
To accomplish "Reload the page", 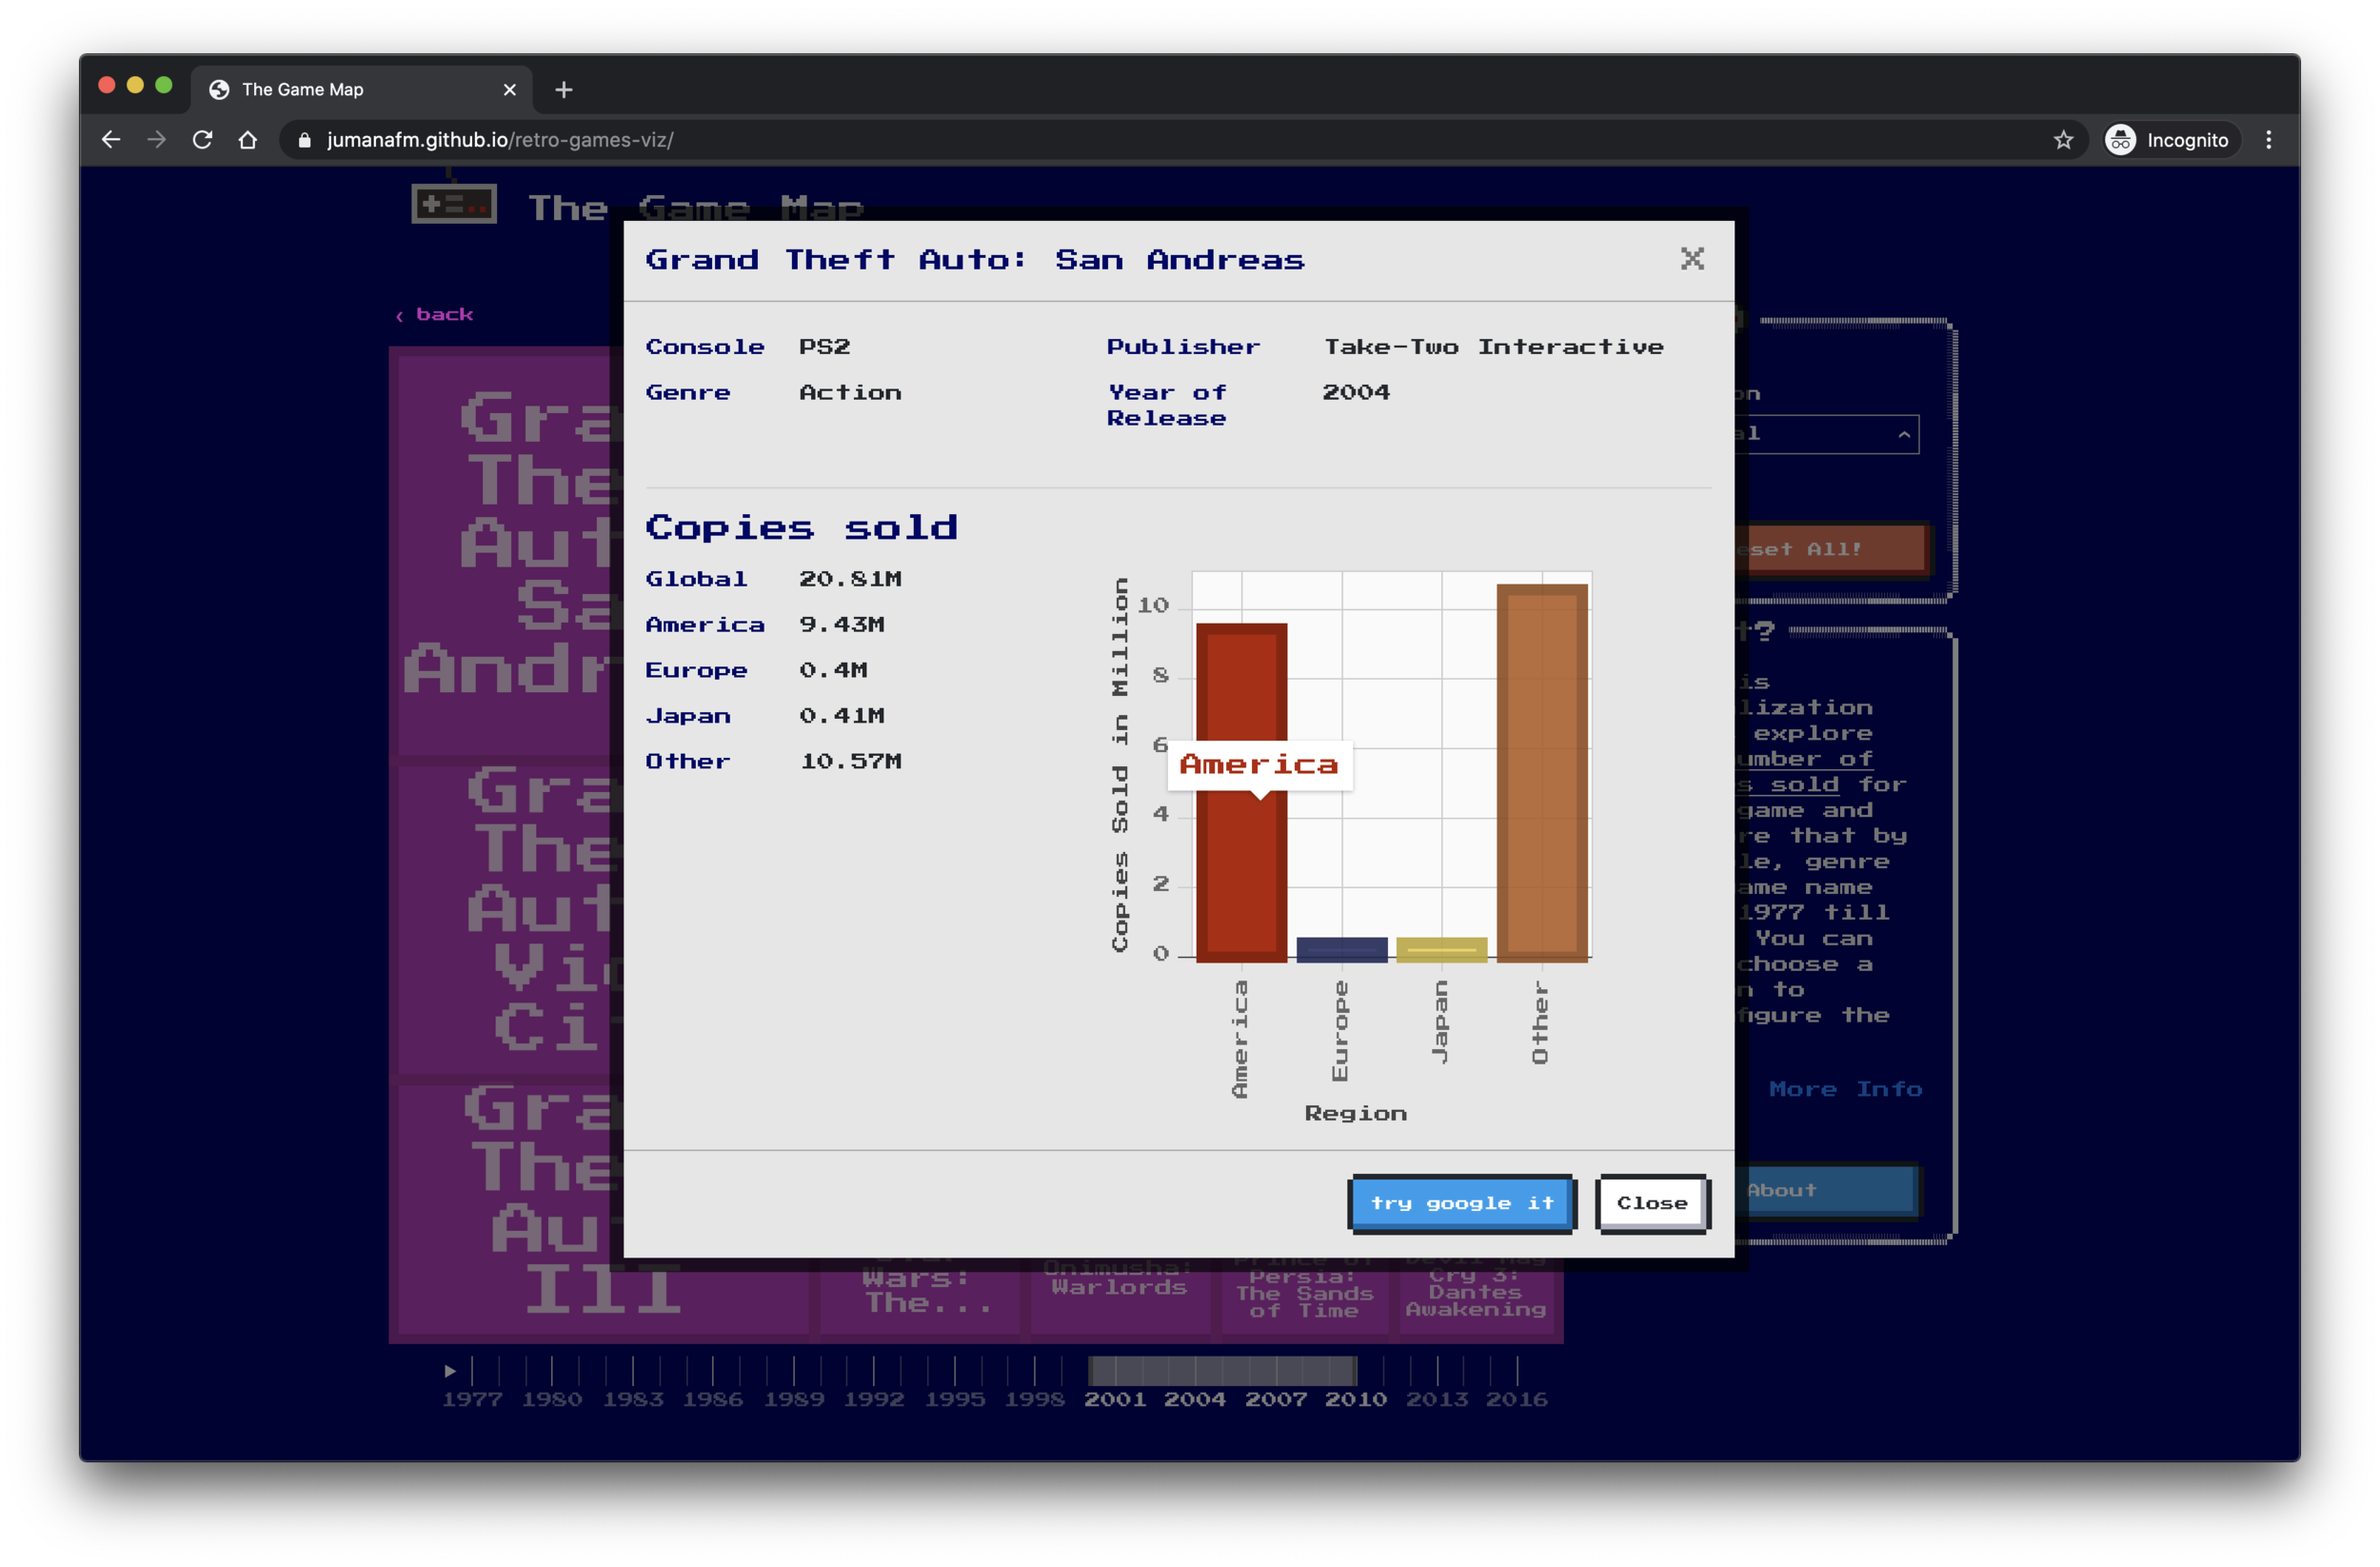I will pyautogui.click(x=203, y=140).
